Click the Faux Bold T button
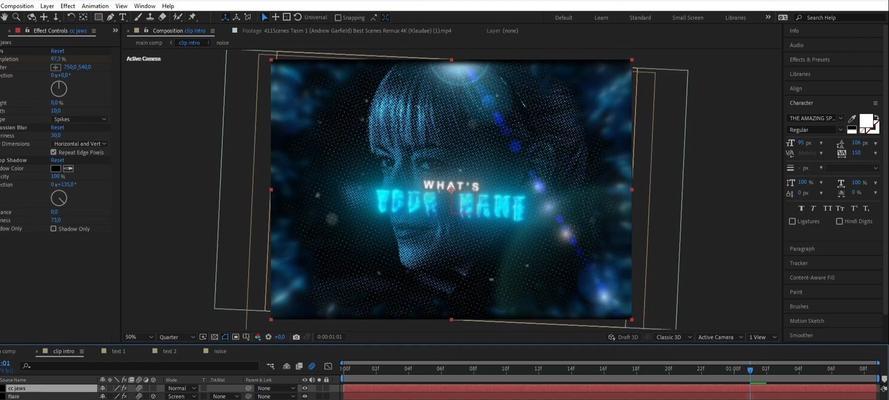 (x=802, y=208)
